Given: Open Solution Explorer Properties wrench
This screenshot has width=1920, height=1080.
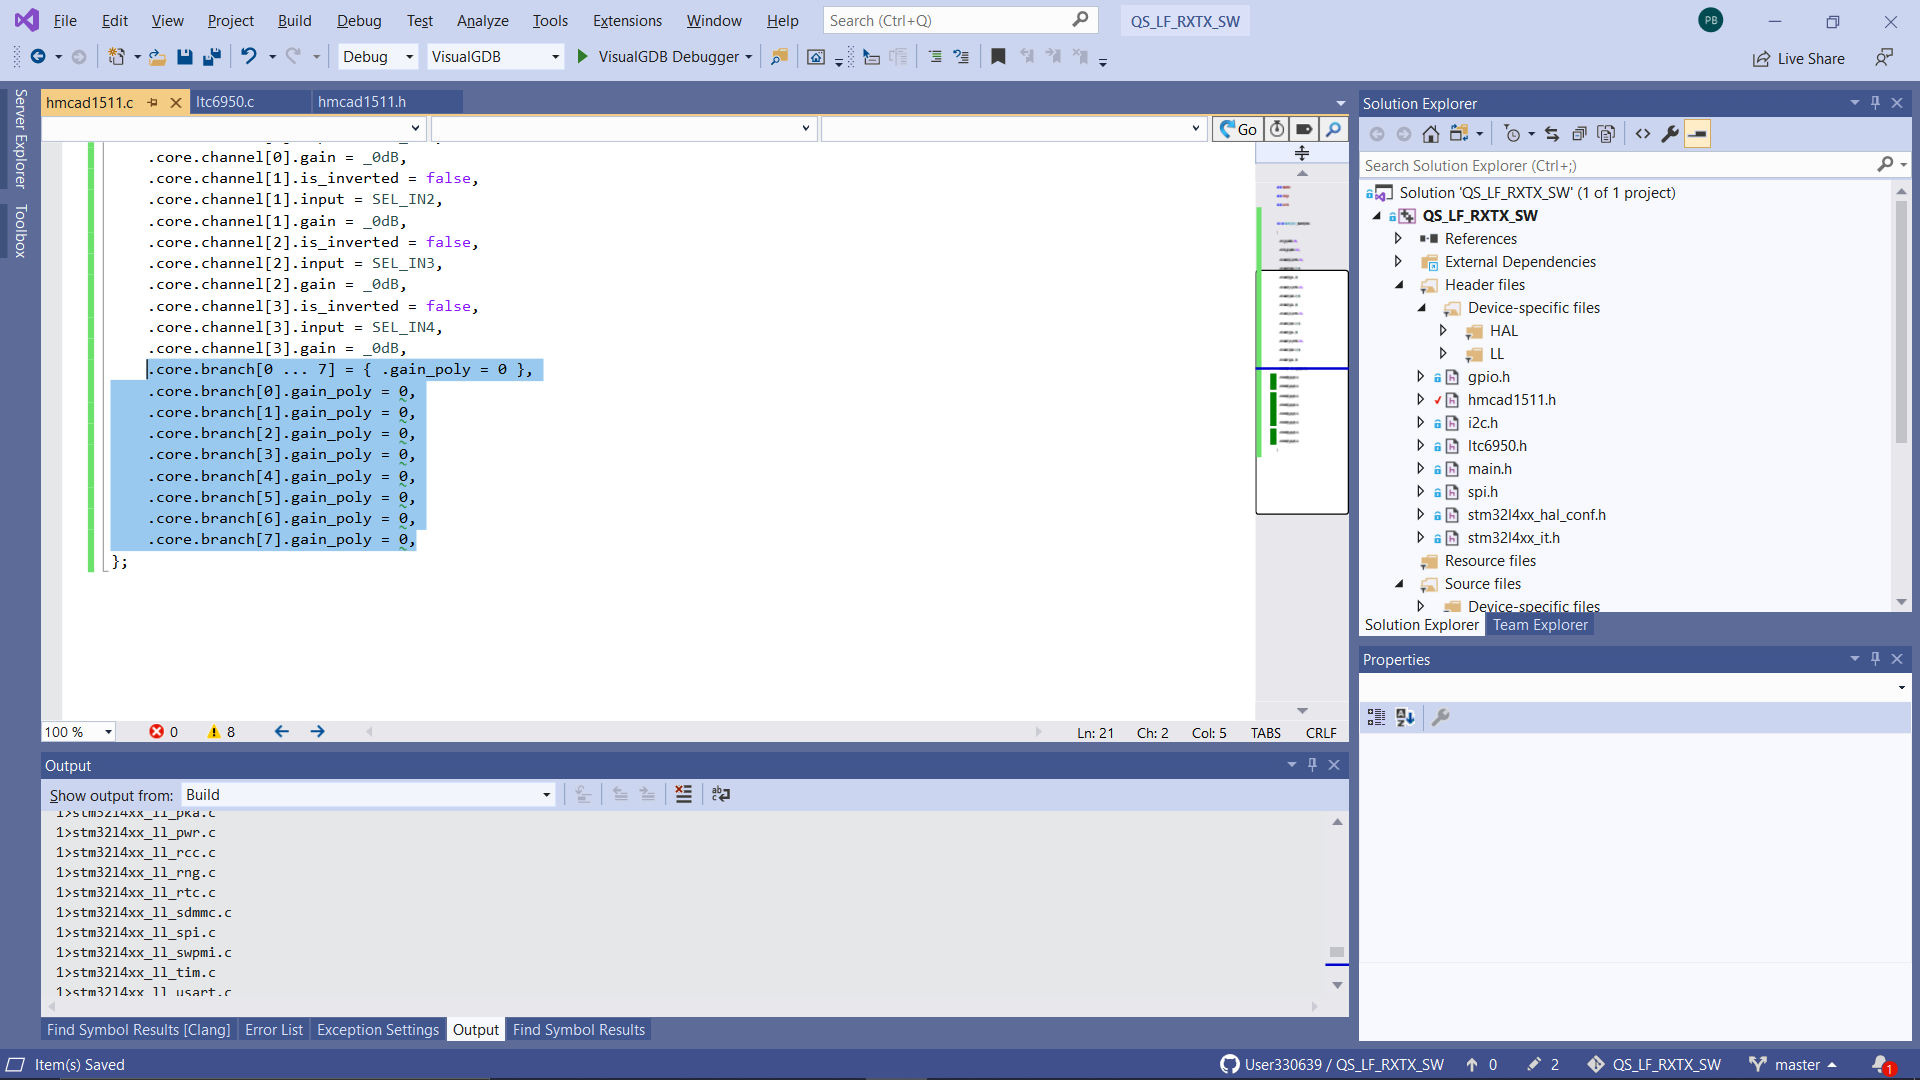Looking at the screenshot, I should [x=1670, y=133].
